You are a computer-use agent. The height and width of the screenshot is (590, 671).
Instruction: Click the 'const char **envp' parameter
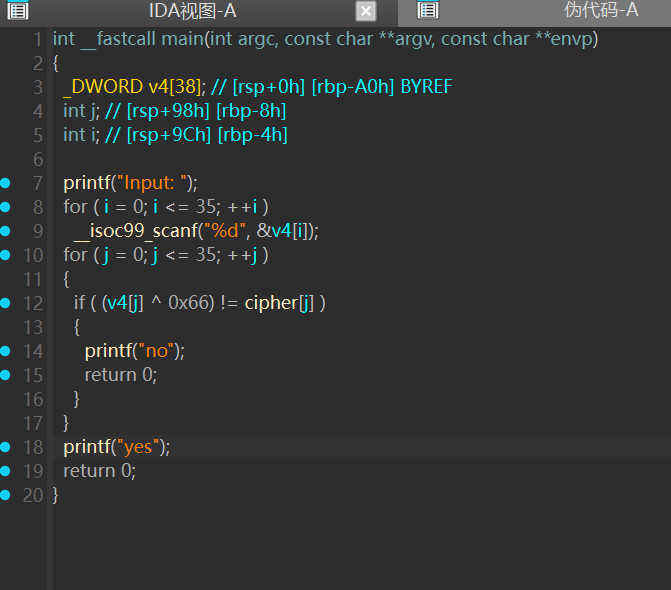tap(517, 39)
